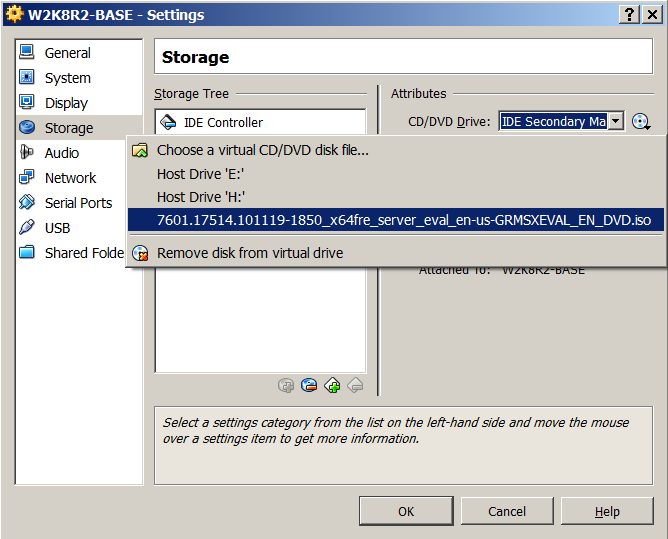Open the CD/DVD Drive combo box
Viewport: 668px width, 539px height.
pyautogui.click(x=561, y=121)
